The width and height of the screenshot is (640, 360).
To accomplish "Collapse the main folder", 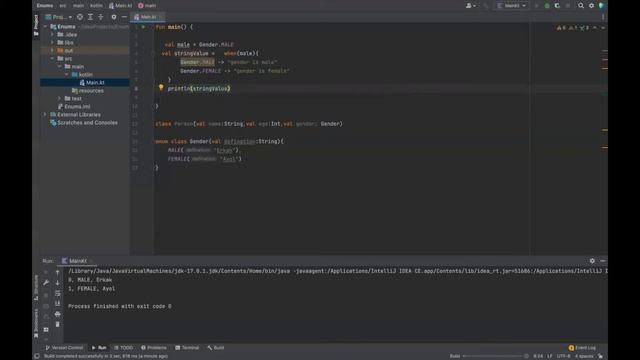I will 60,67.
